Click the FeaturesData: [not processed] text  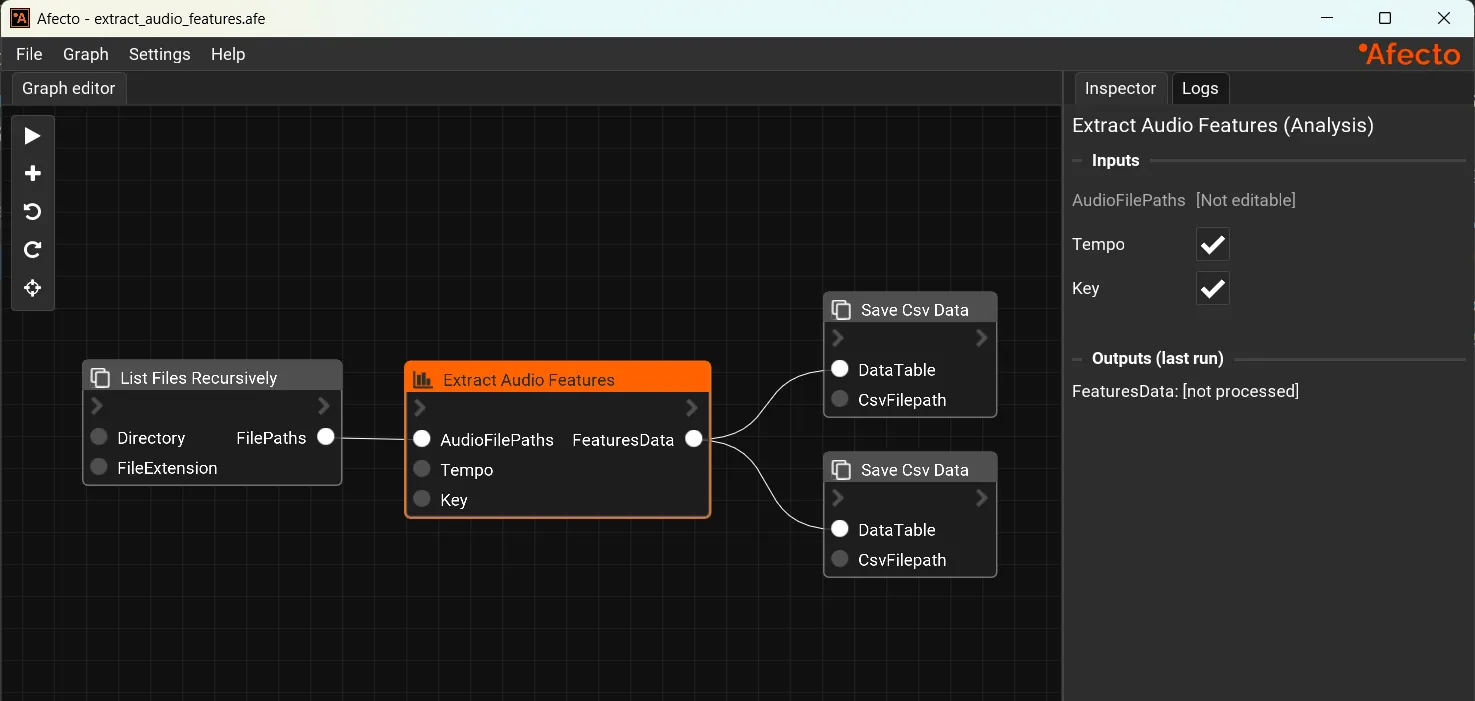coord(1186,391)
